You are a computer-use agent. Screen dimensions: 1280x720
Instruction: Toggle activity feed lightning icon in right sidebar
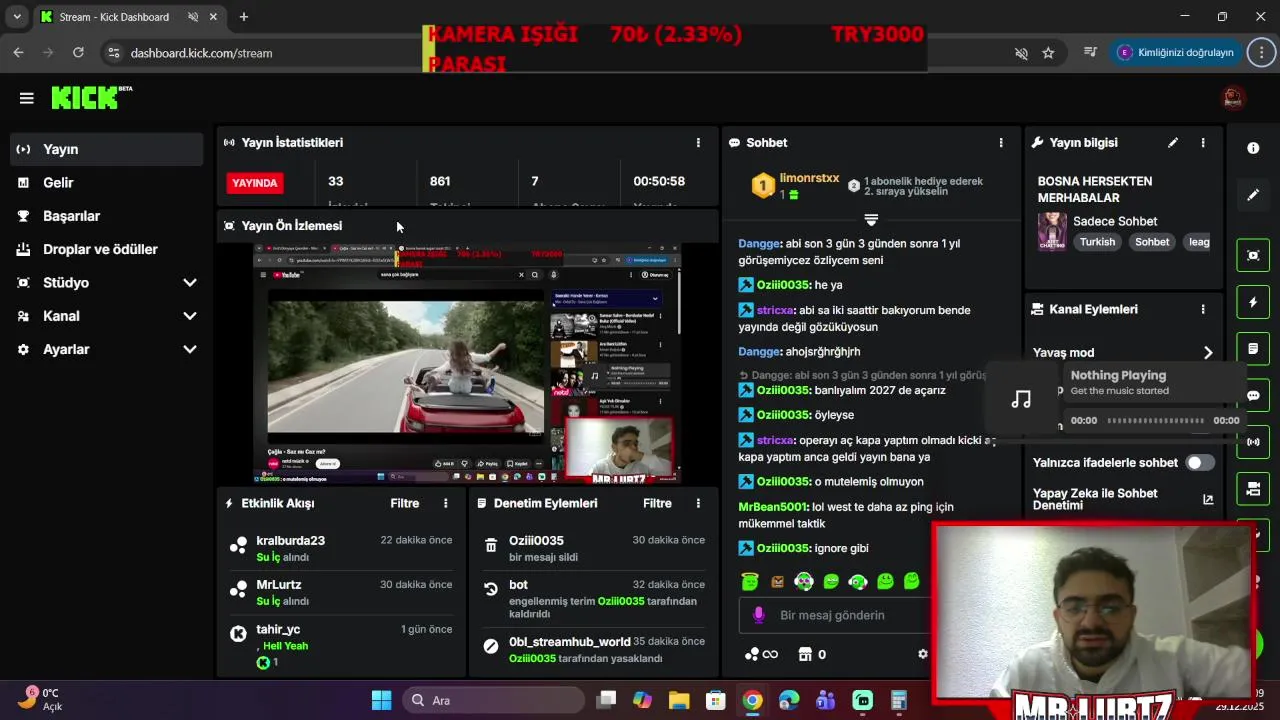[1253, 302]
